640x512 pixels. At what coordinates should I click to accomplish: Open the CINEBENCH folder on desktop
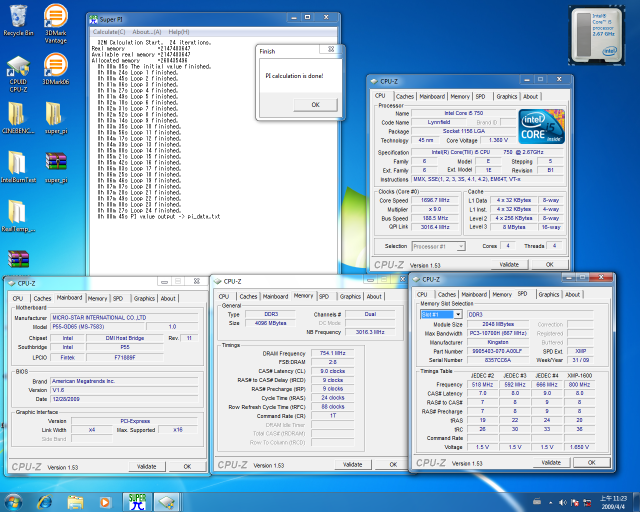[18, 118]
